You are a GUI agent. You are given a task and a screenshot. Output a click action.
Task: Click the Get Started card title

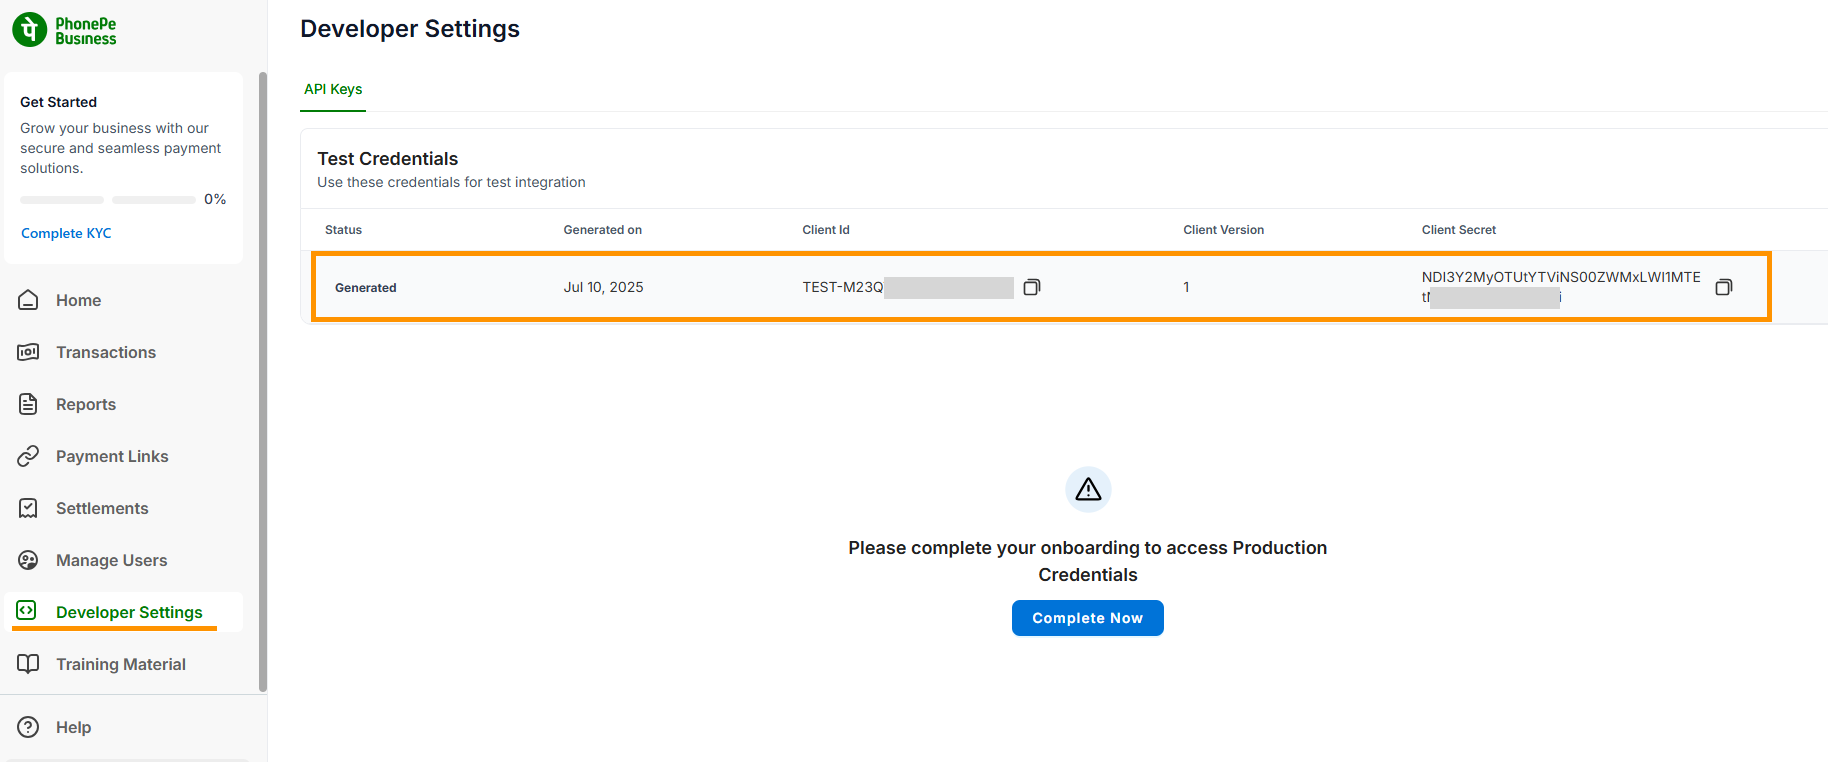(58, 102)
